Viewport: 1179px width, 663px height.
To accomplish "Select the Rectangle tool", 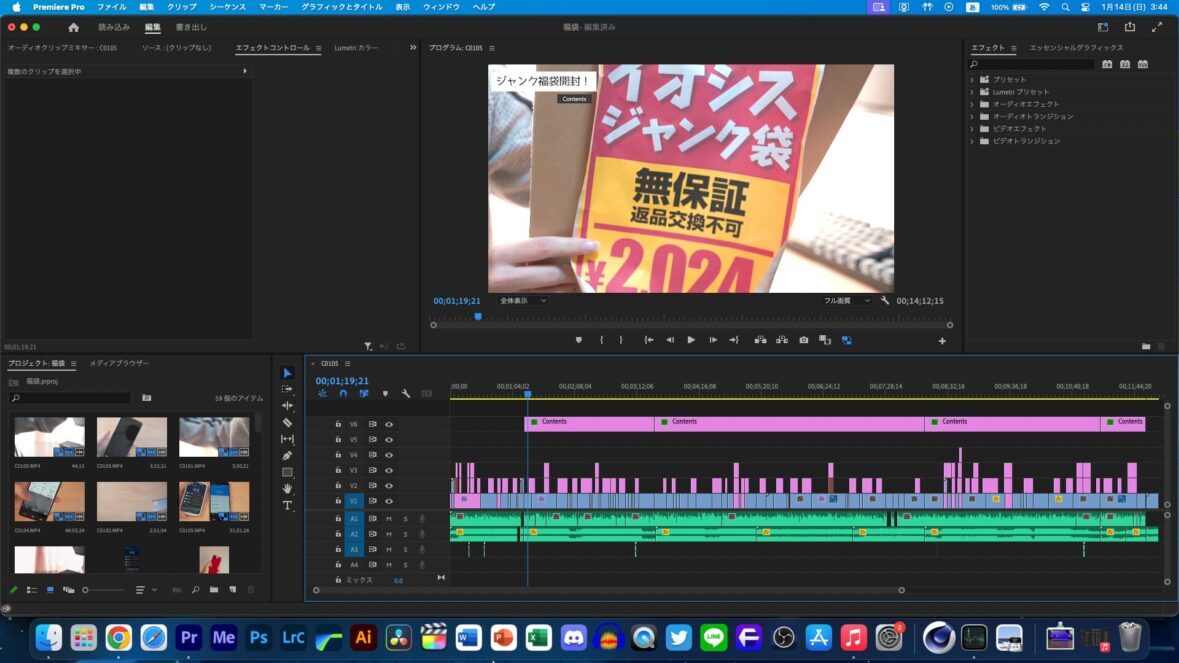I will tap(287, 472).
